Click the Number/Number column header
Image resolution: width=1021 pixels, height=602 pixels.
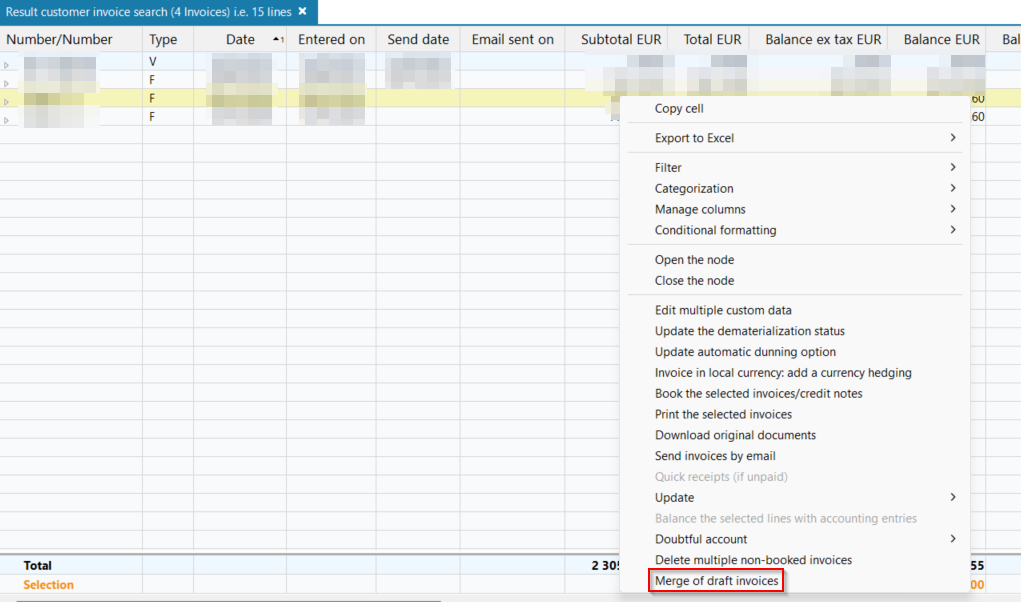coord(60,40)
